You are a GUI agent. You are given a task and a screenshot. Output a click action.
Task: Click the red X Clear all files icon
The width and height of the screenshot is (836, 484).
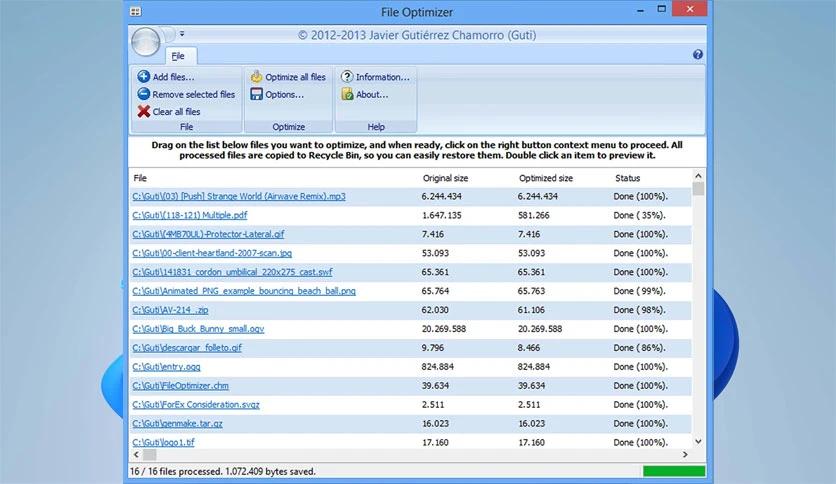pyautogui.click(x=143, y=111)
